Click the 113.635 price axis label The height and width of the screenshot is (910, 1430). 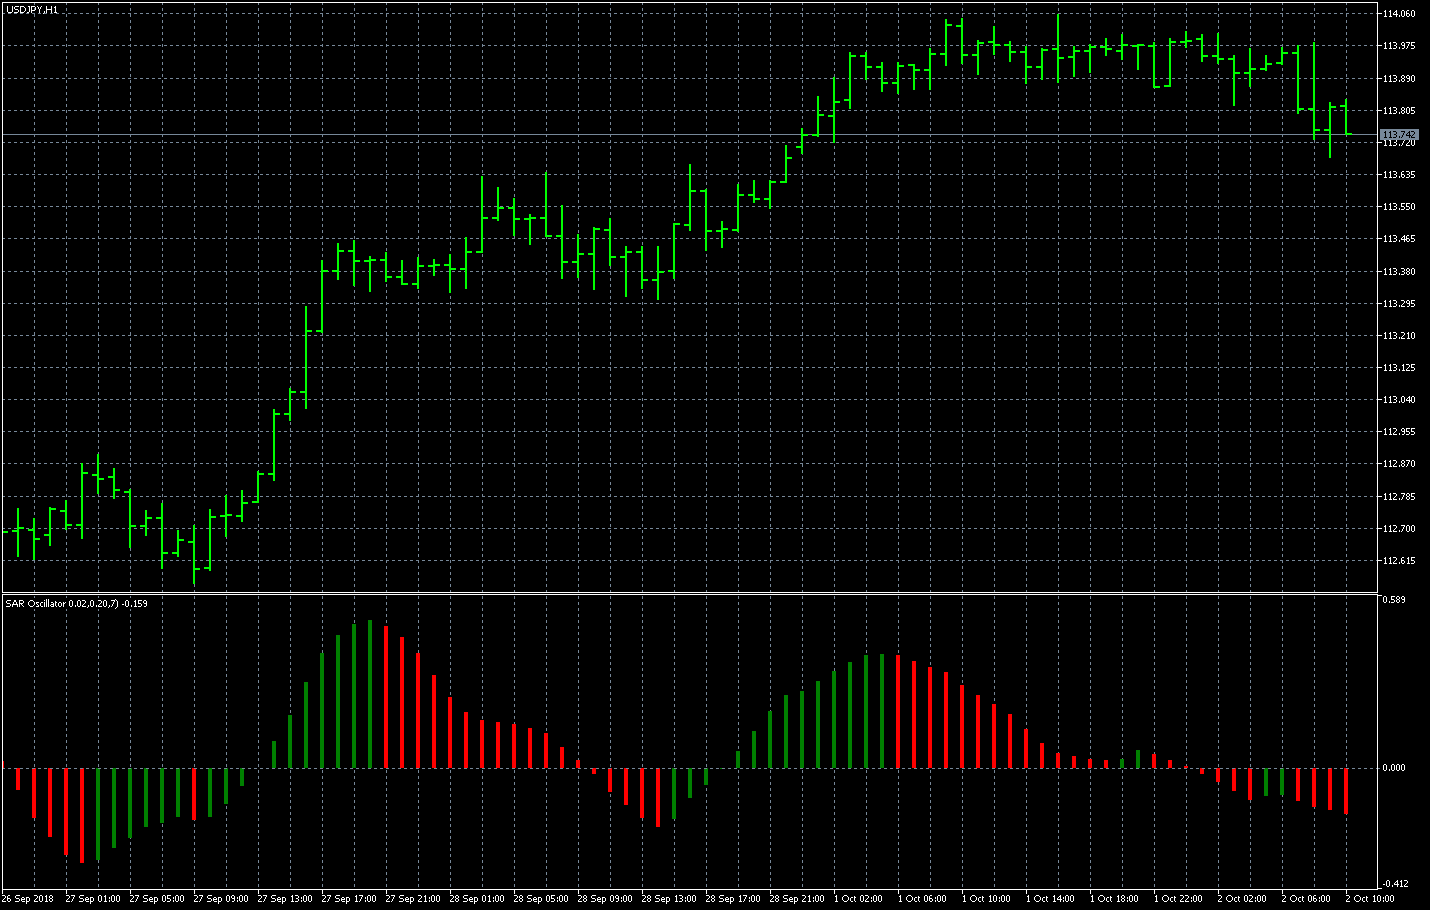[1398, 175]
